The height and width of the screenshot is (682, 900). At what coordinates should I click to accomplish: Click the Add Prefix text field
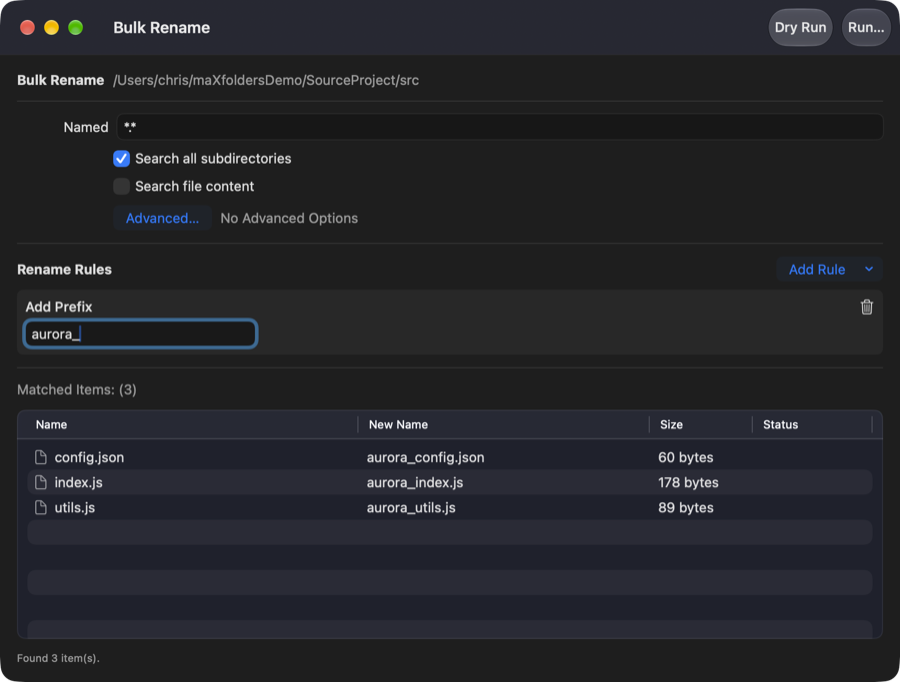click(140, 334)
